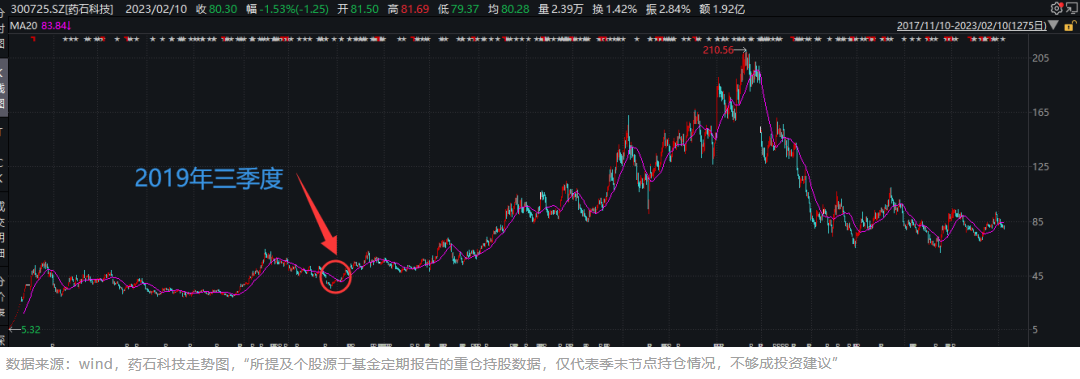This screenshot has width=1080, height=379.
Task: Select the K线图 sidebar tab
Action: (3, 89)
